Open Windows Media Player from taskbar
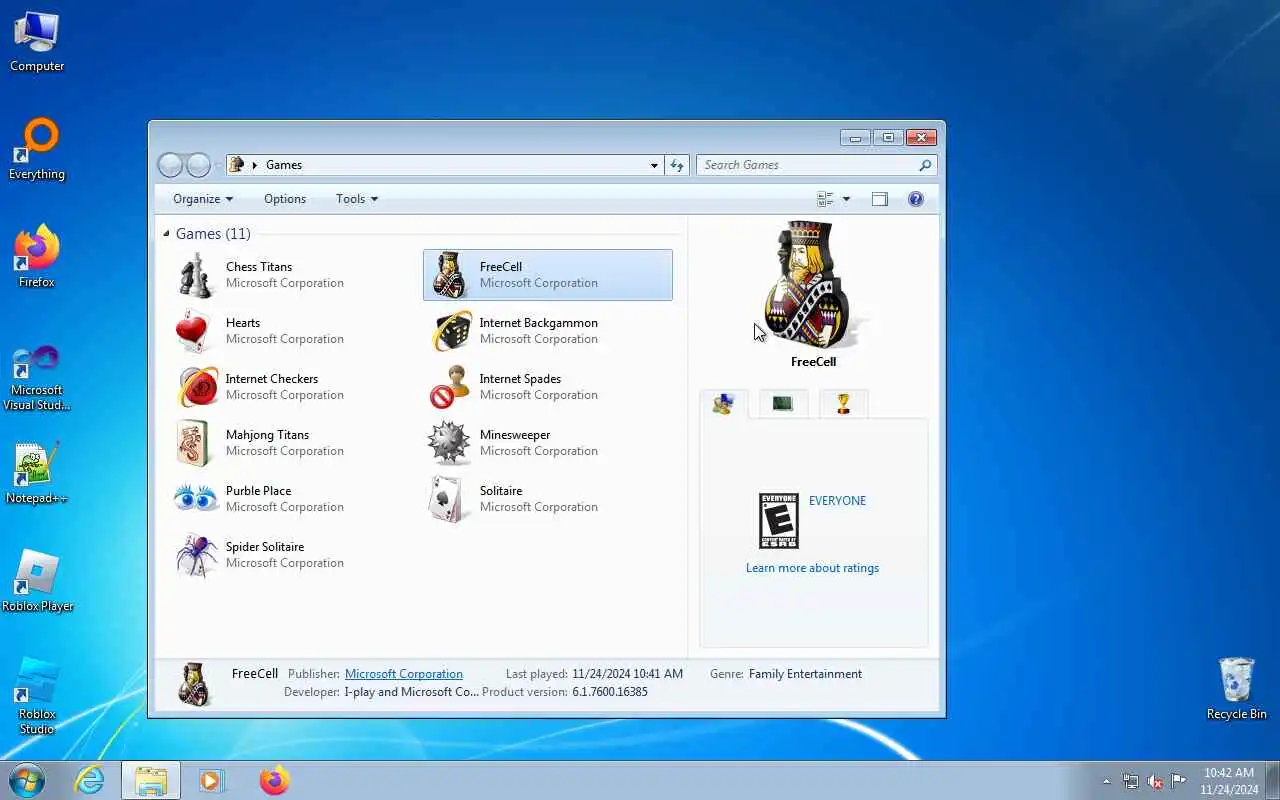1280x800 pixels. tap(212, 780)
